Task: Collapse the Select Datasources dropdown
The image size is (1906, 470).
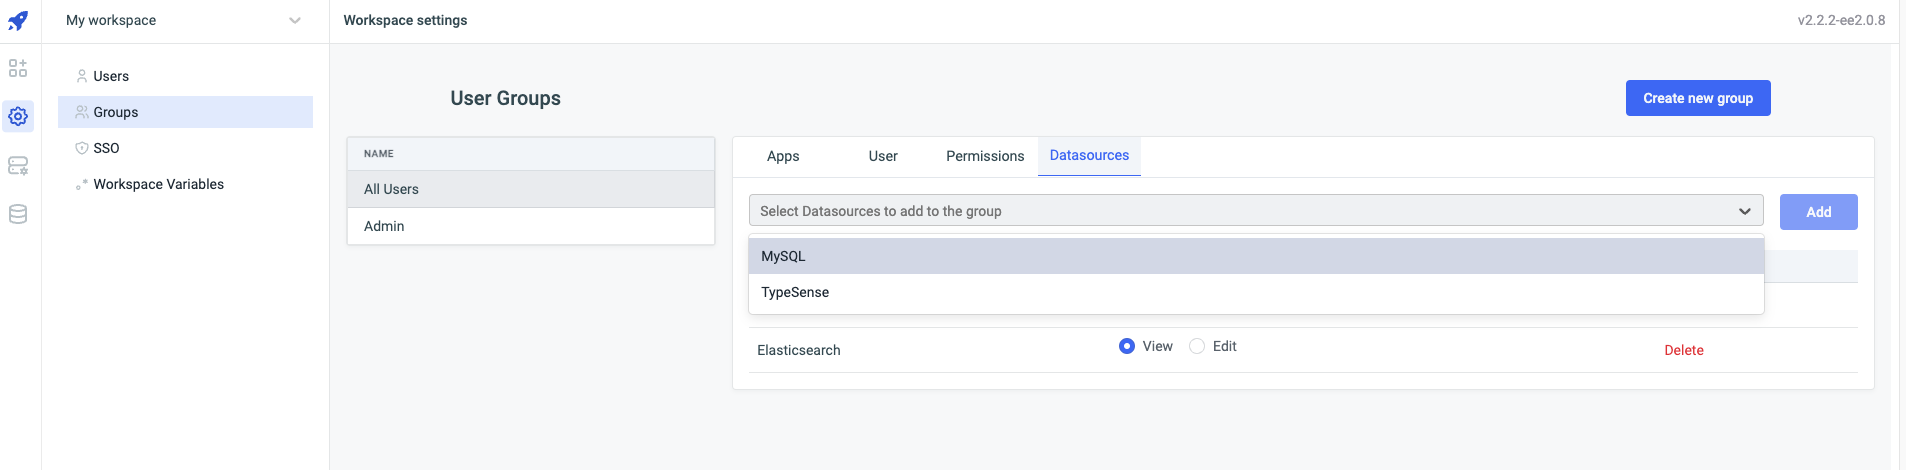Action: click(x=1744, y=211)
